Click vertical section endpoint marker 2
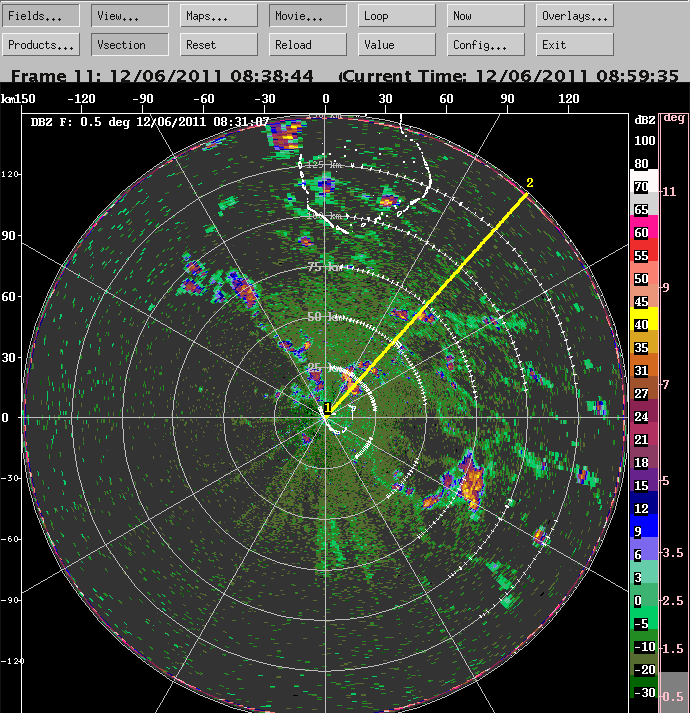The width and height of the screenshot is (690, 713). [x=529, y=183]
